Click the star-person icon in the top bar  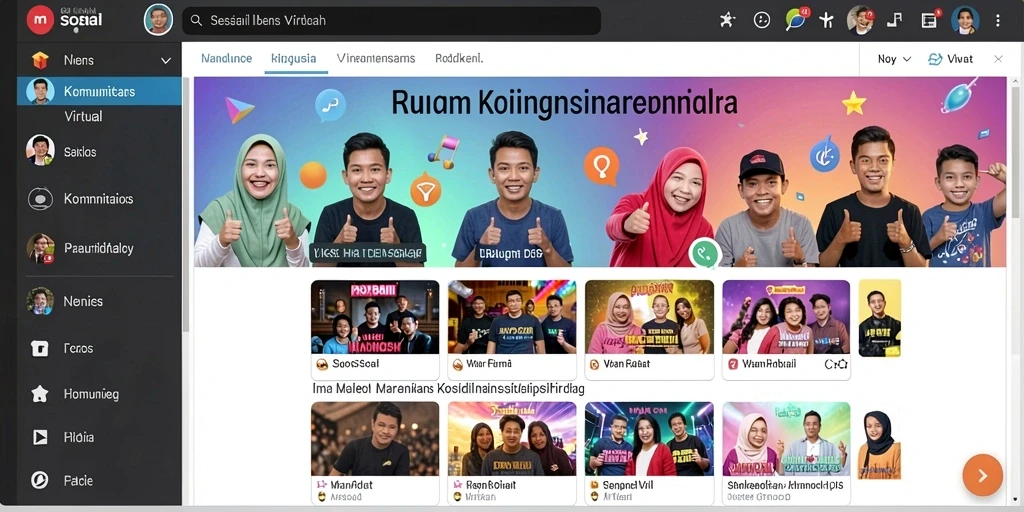(727, 20)
